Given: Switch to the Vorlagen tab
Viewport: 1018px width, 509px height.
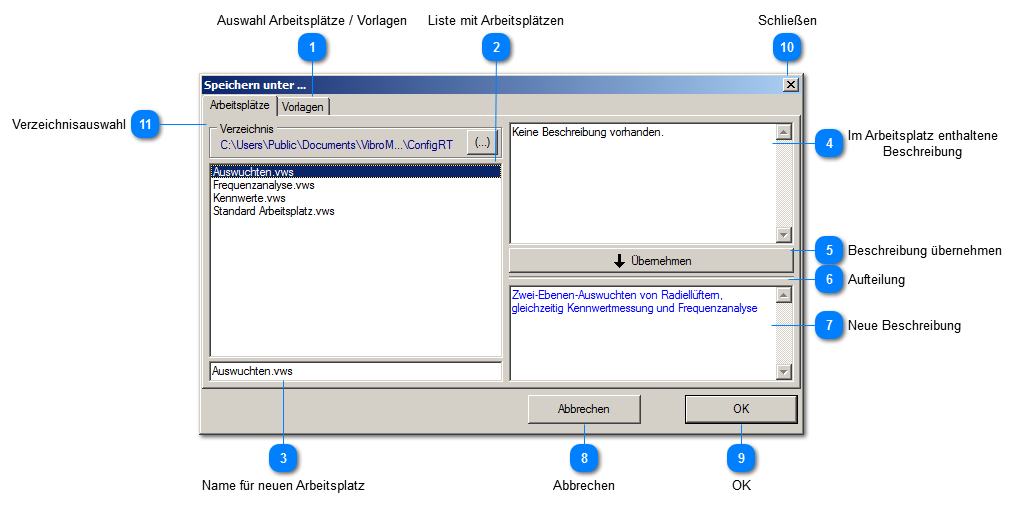Looking at the screenshot, I should [303, 106].
